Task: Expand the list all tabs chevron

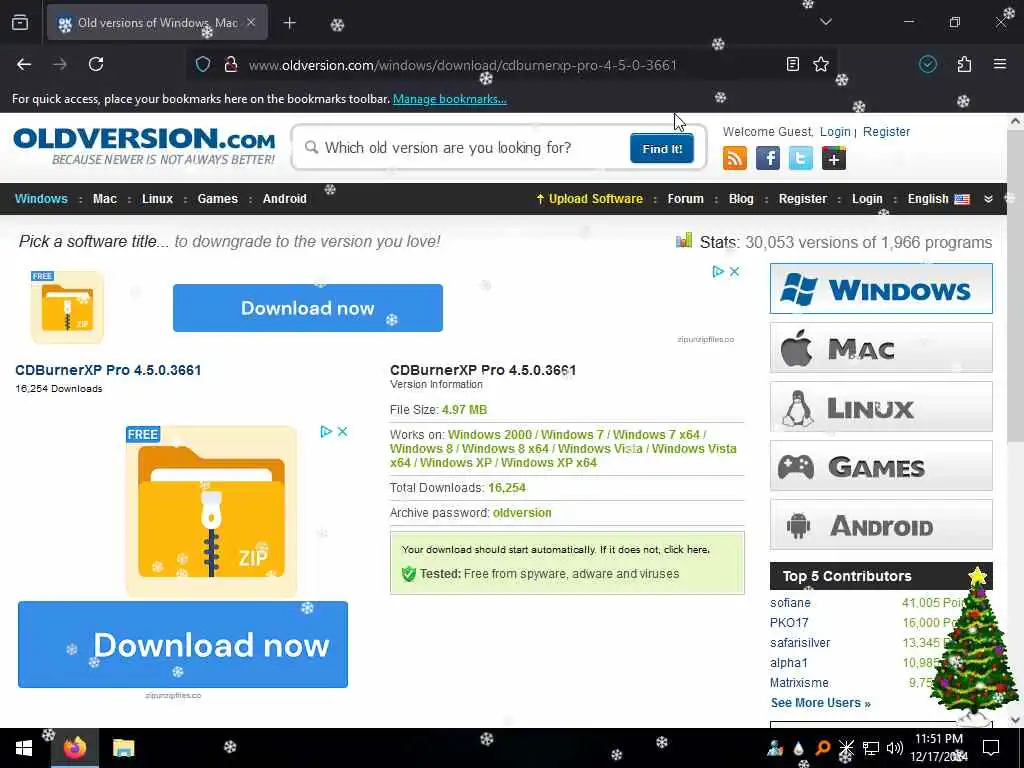Action: coord(825,22)
